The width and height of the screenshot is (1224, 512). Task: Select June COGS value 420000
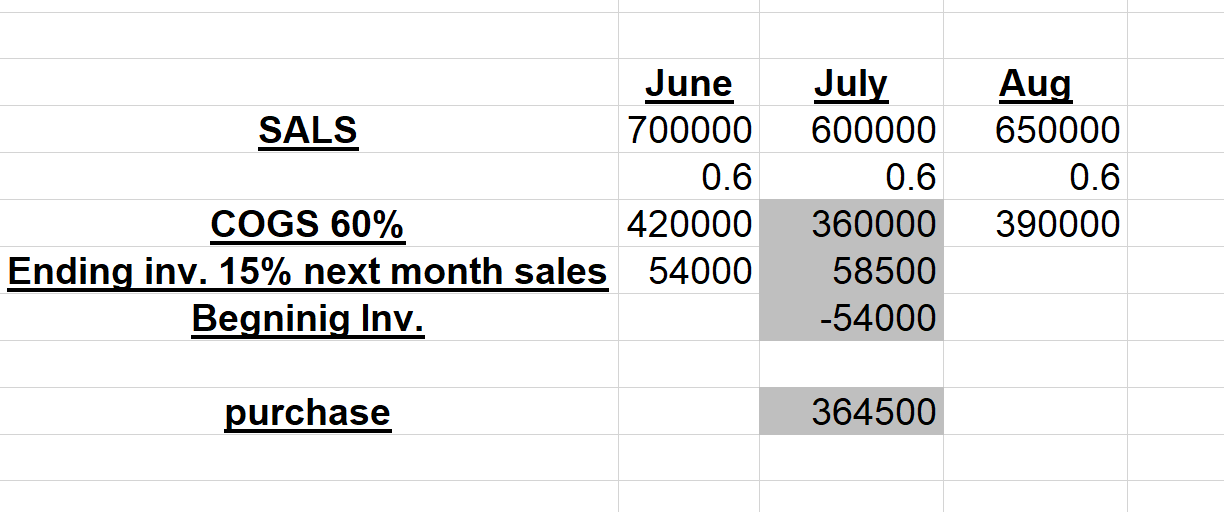(x=689, y=224)
